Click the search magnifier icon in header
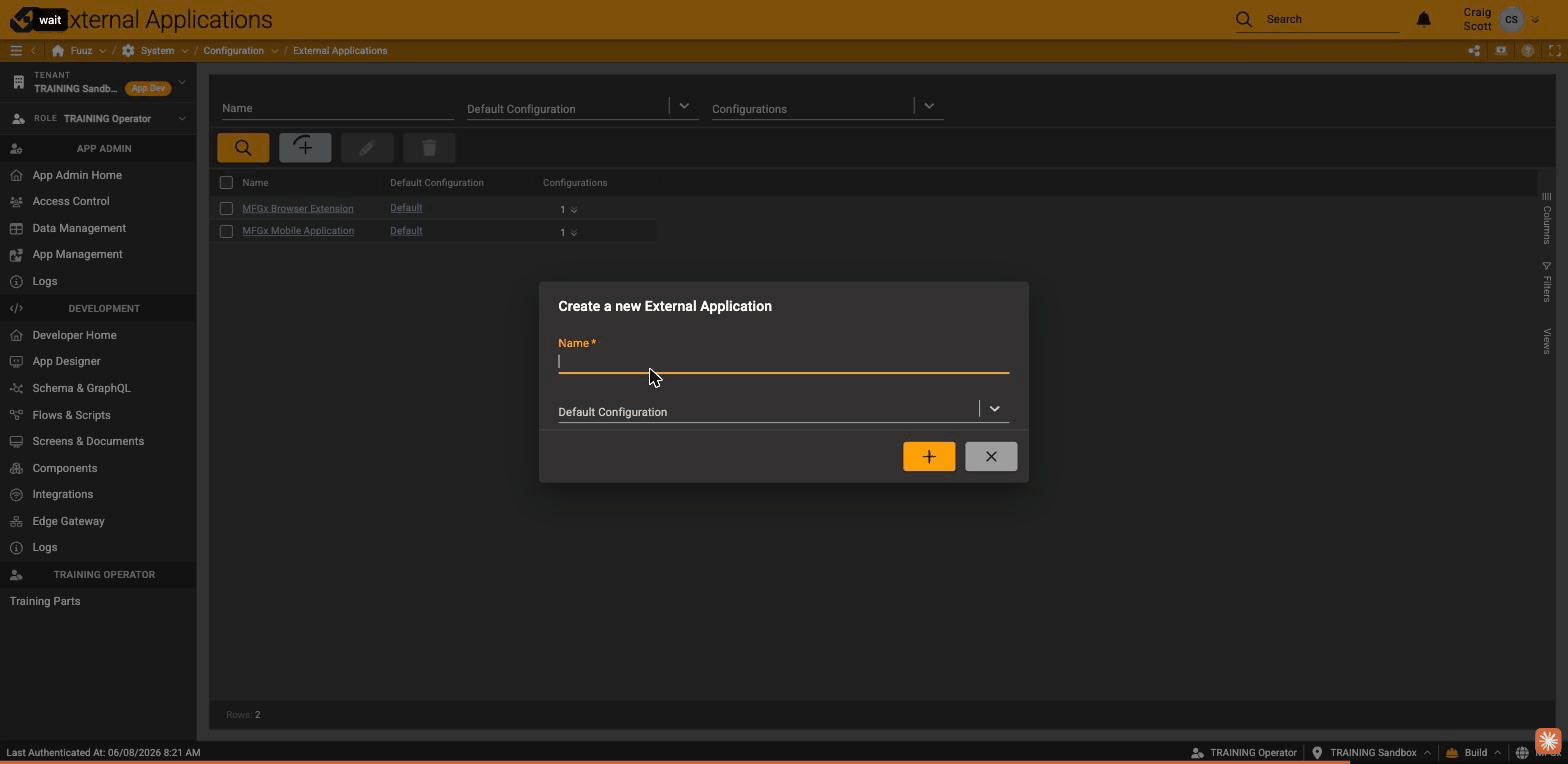This screenshot has height=764, width=1568. [x=1243, y=19]
